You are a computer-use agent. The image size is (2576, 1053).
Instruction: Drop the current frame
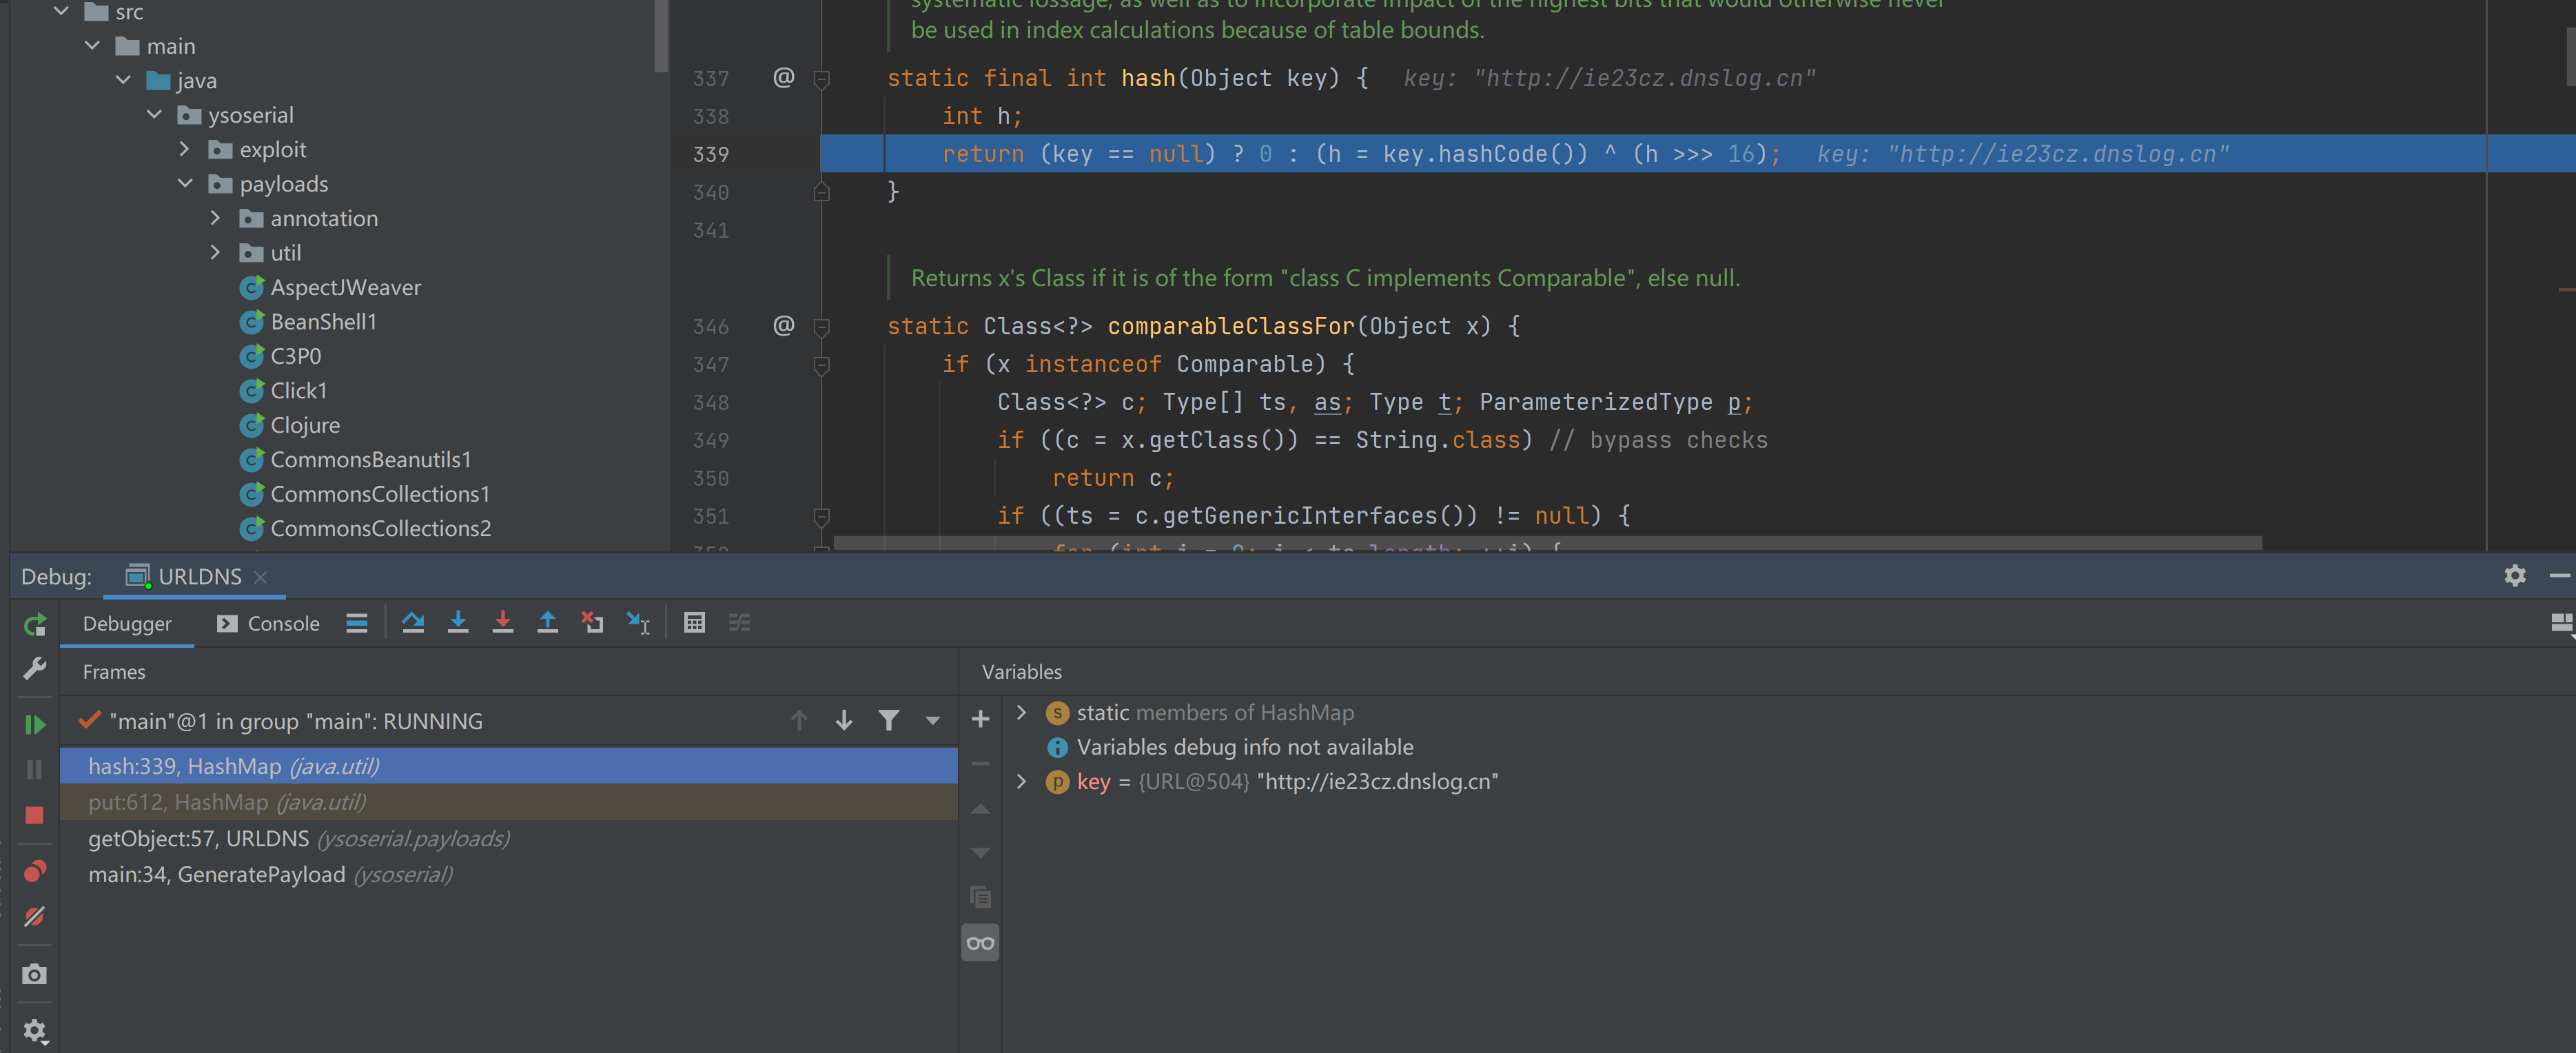point(593,623)
